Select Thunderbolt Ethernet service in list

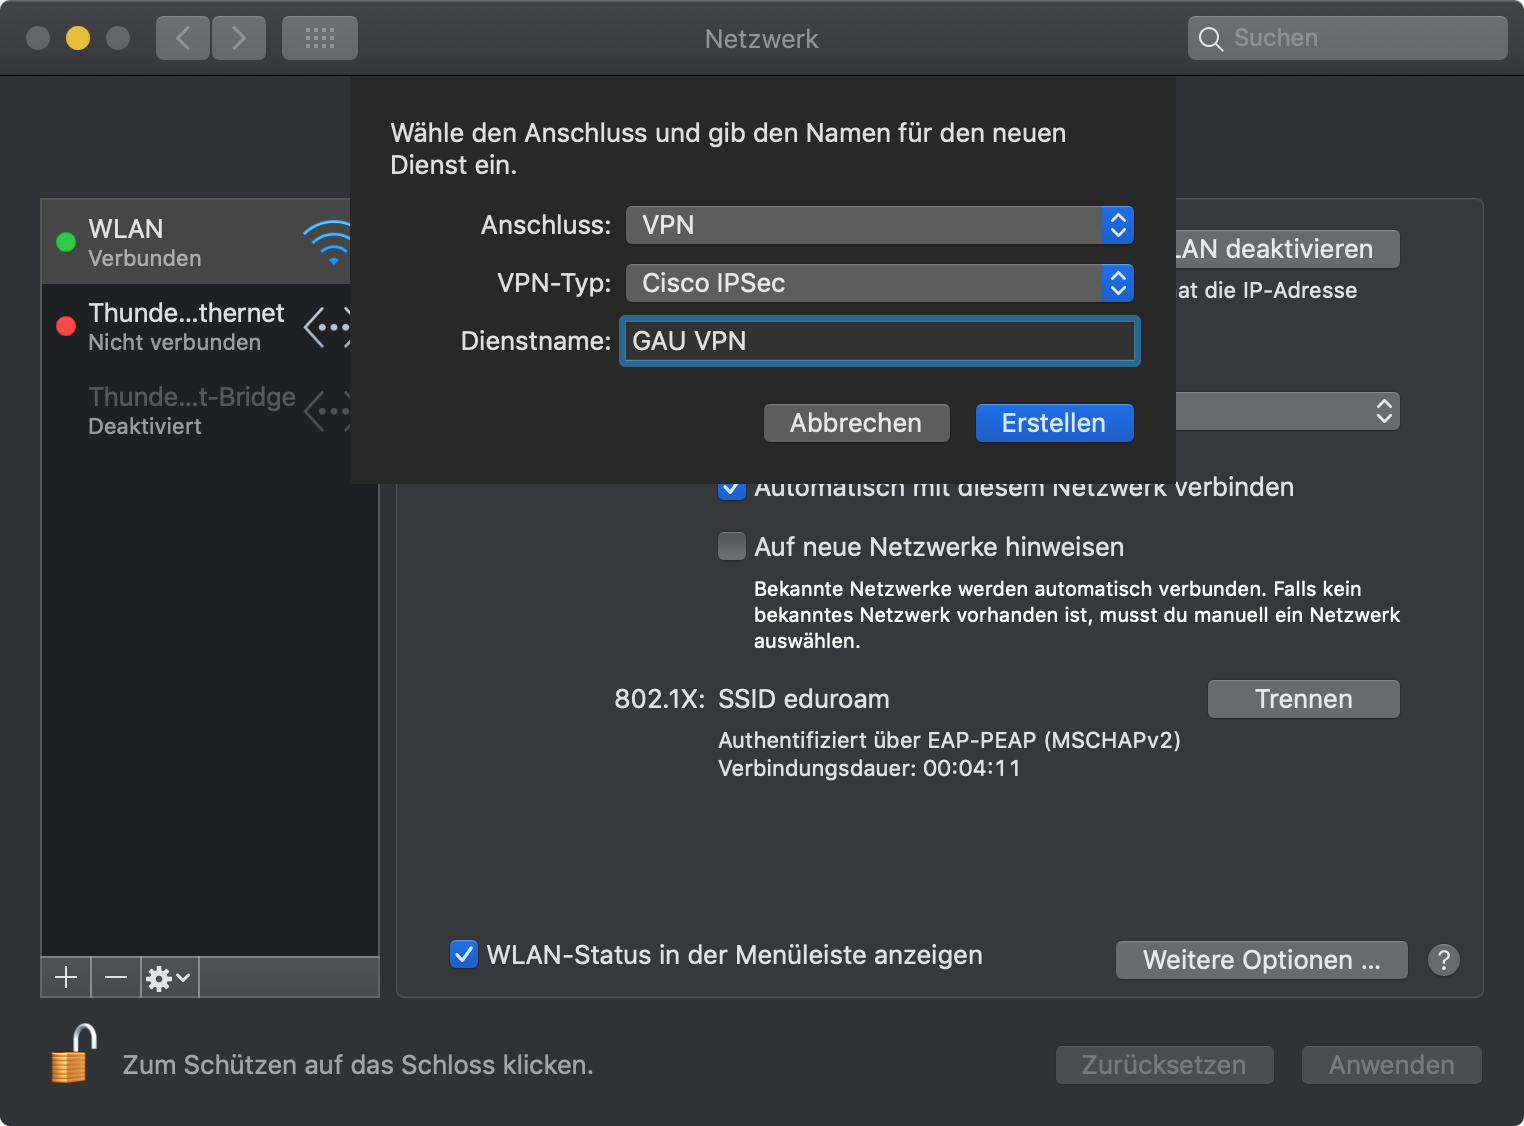pyautogui.click(x=196, y=326)
